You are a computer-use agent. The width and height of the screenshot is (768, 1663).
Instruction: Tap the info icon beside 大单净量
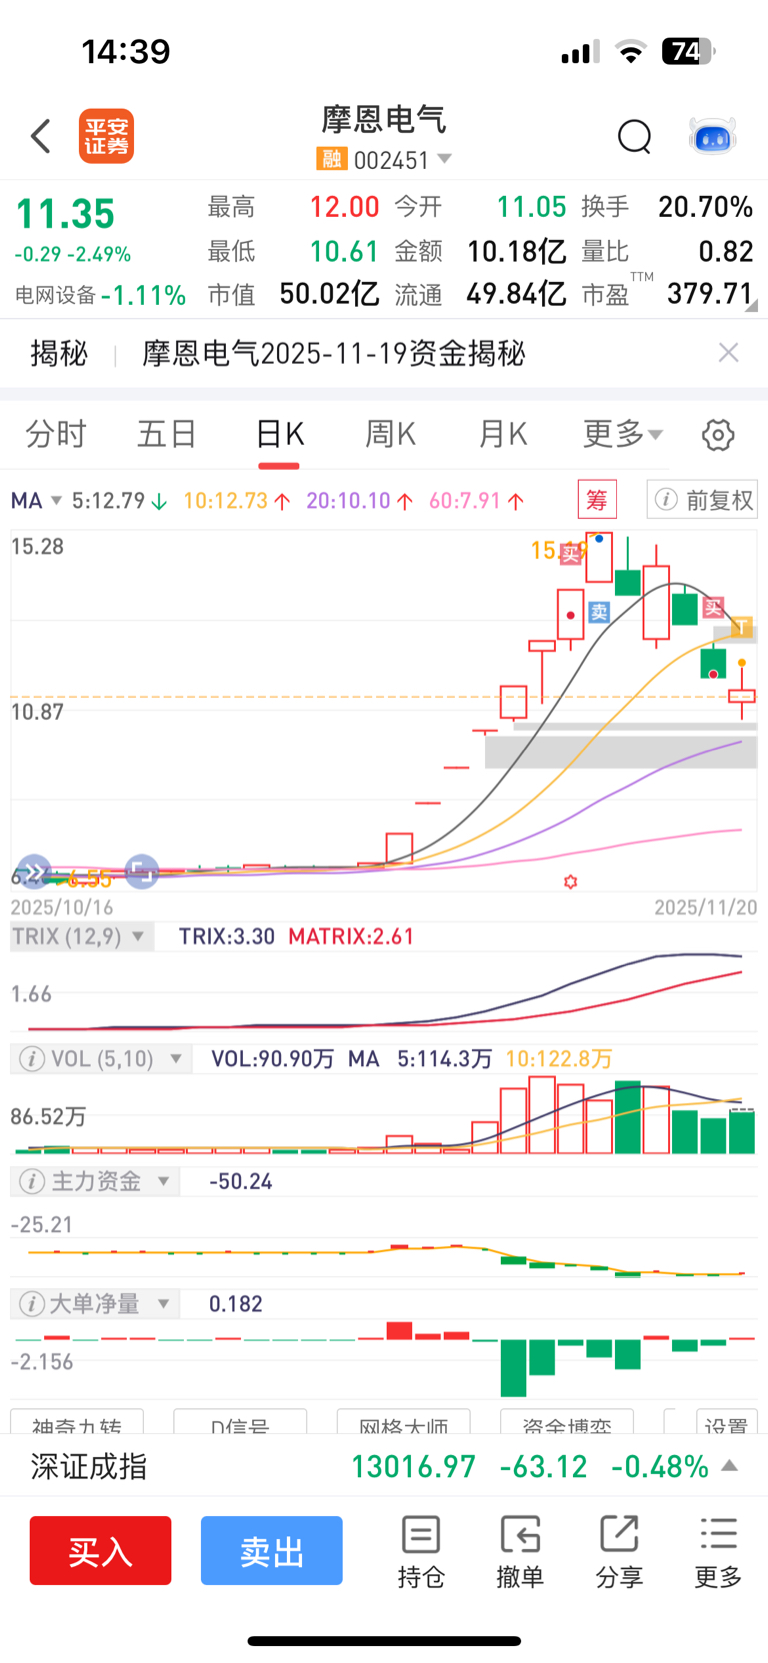coord(32,1304)
